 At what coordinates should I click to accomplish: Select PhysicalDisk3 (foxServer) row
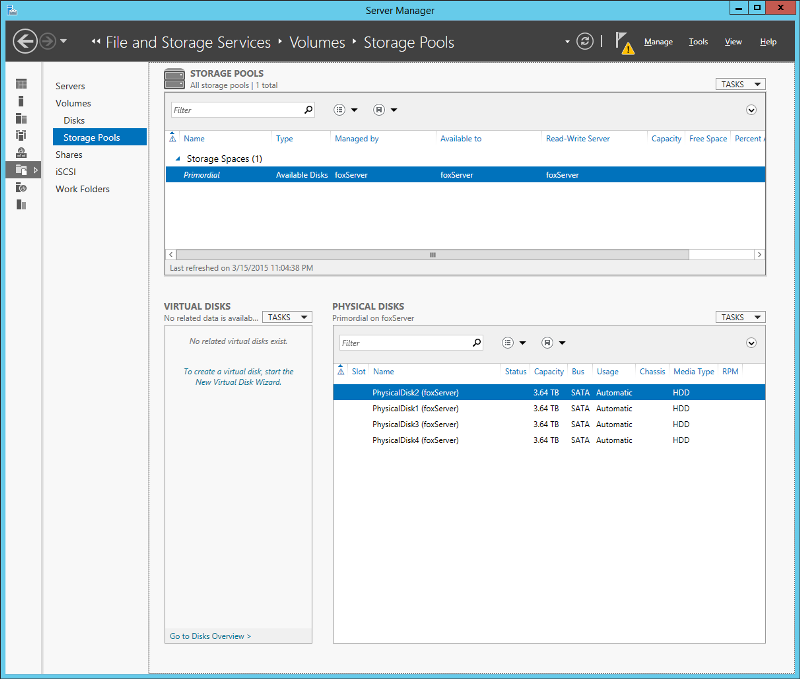(549, 424)
